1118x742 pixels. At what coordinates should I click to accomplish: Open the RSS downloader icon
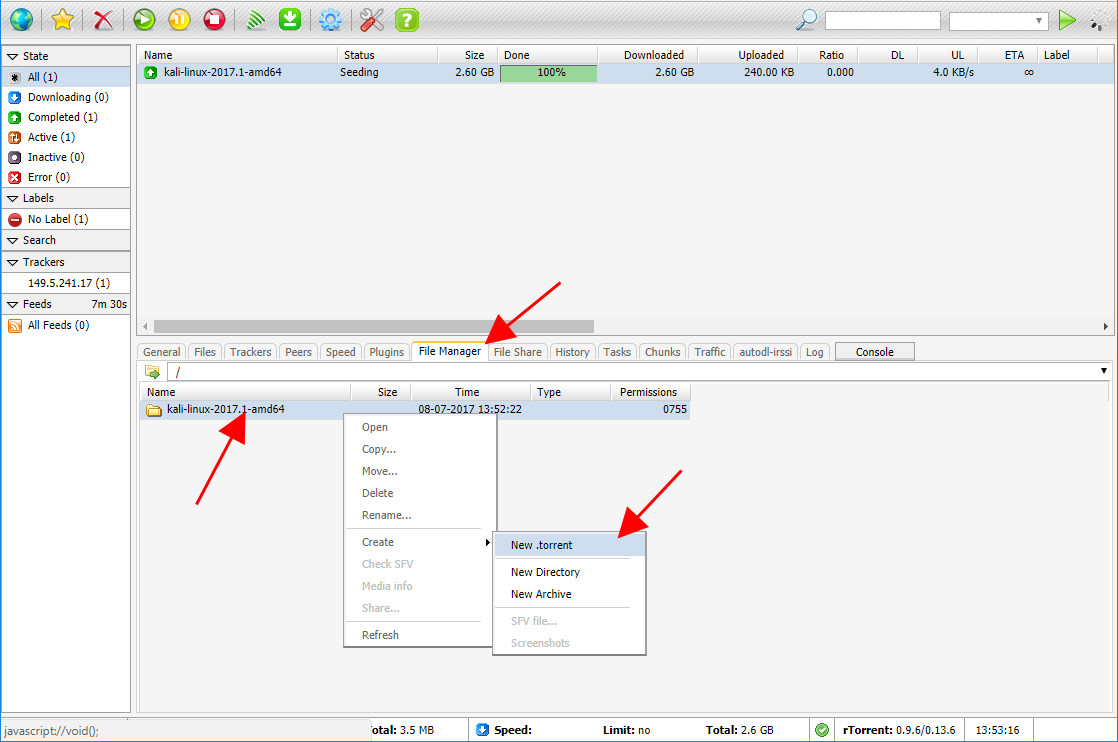point(255,19)
